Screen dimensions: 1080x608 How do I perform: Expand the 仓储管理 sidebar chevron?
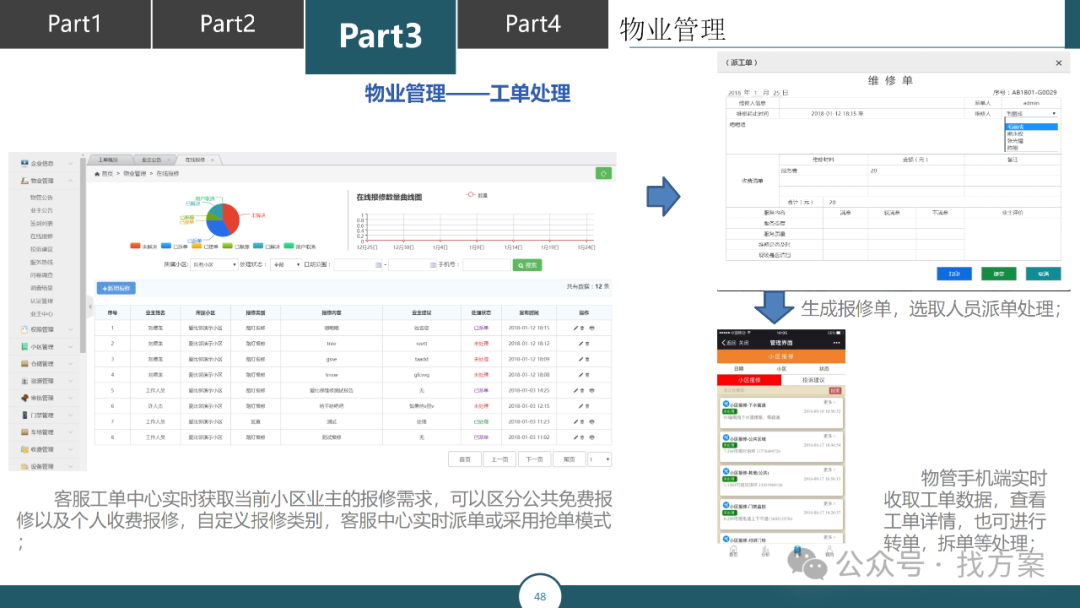click(71, 364)
